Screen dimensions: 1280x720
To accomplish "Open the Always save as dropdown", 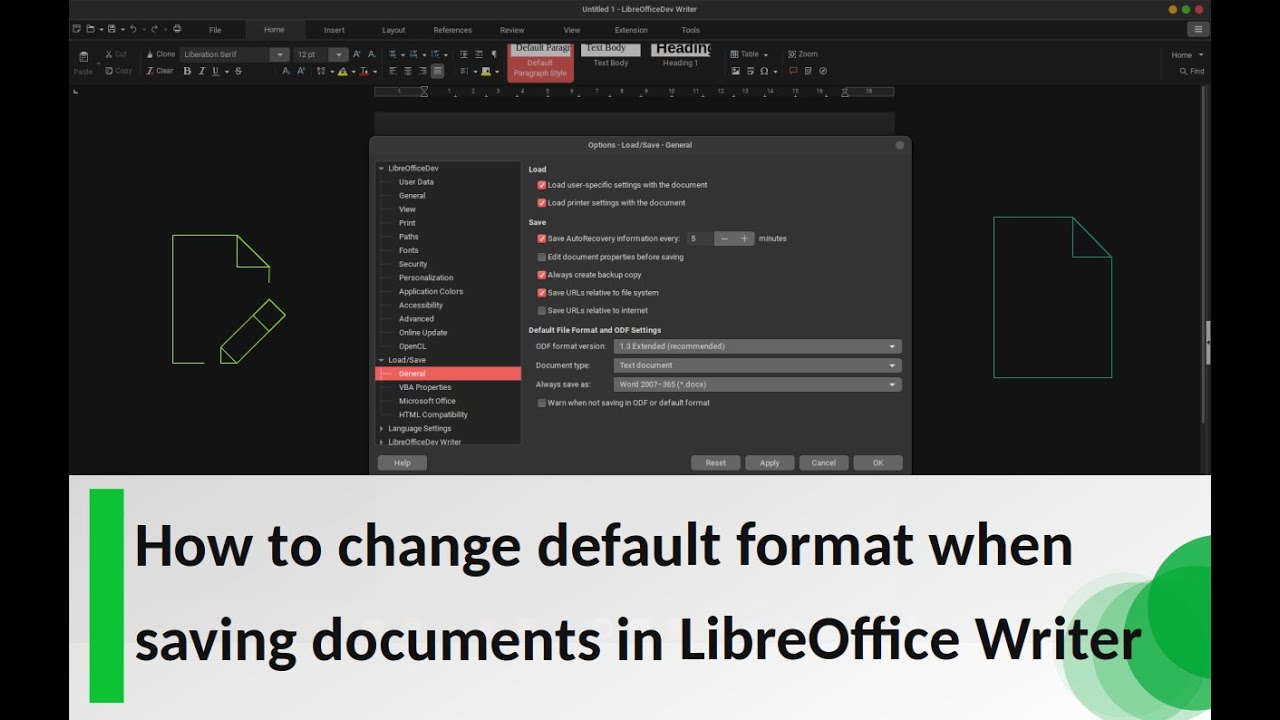I will (x=757, y=384).
